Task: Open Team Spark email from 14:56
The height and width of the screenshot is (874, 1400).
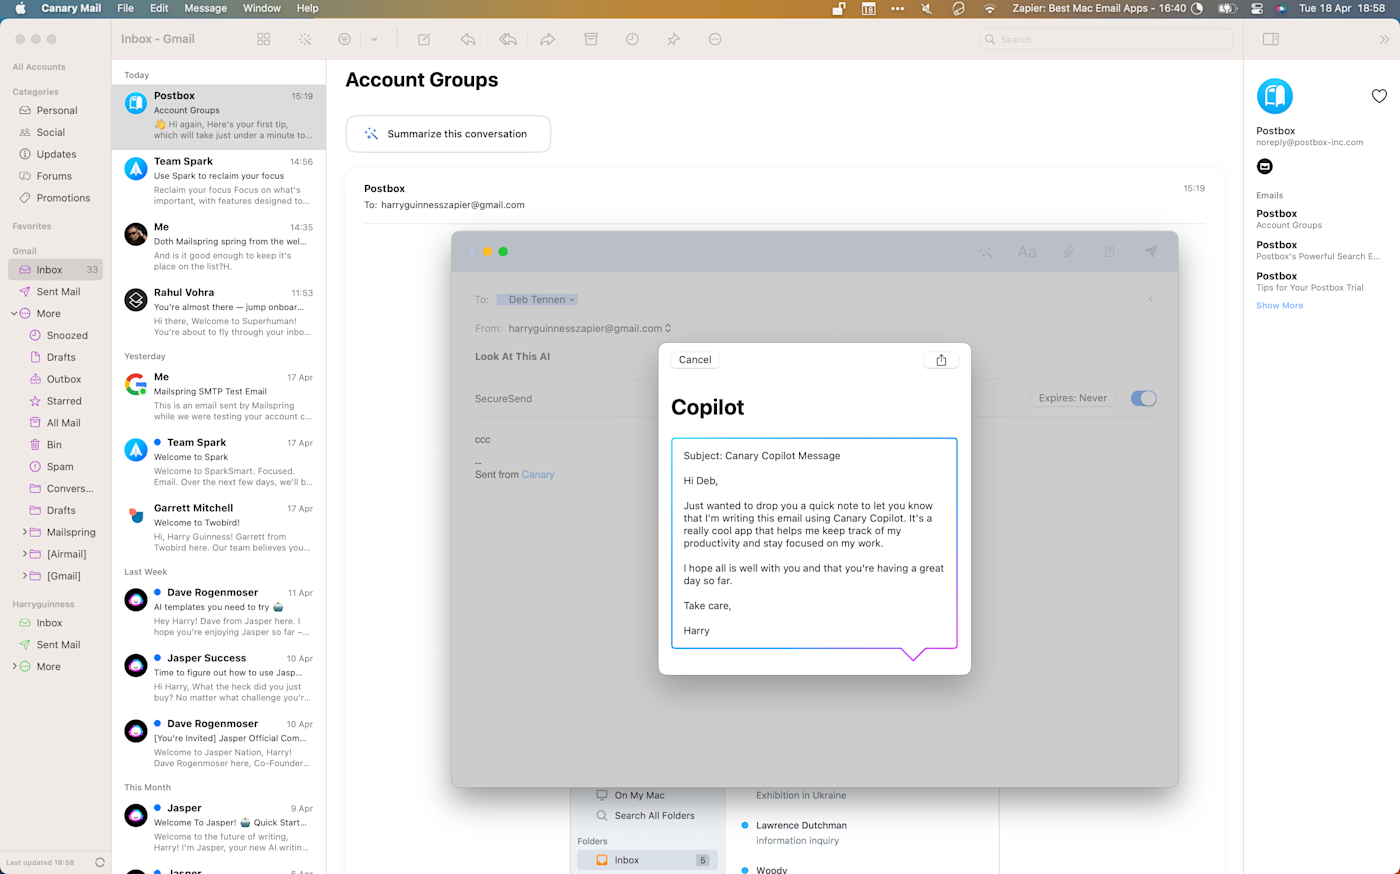Action: coord(219,182)
